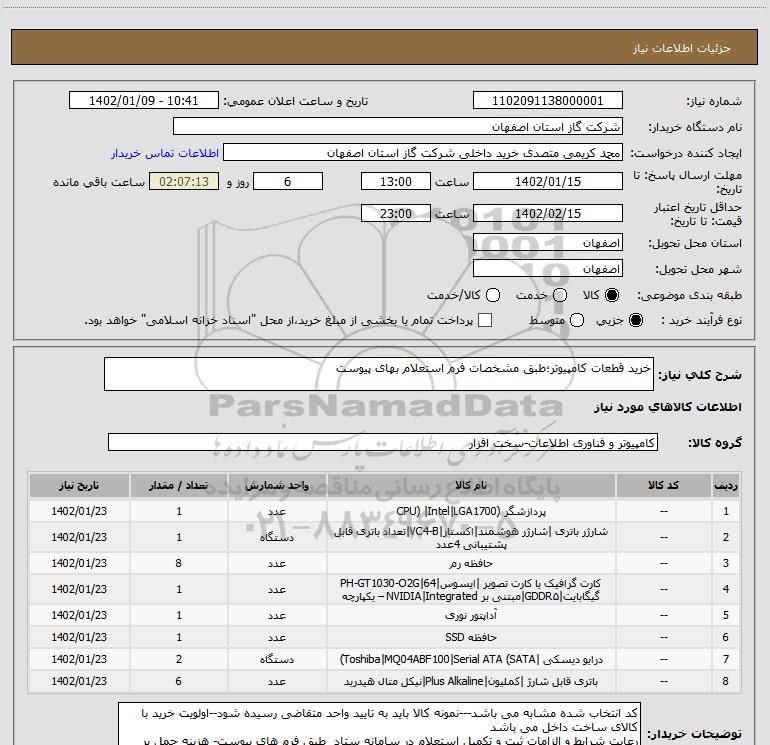Click the تعداد / مقدار column header
This screenshot has width=770, height=745.
pyautogui.click(x=179, y=485)
